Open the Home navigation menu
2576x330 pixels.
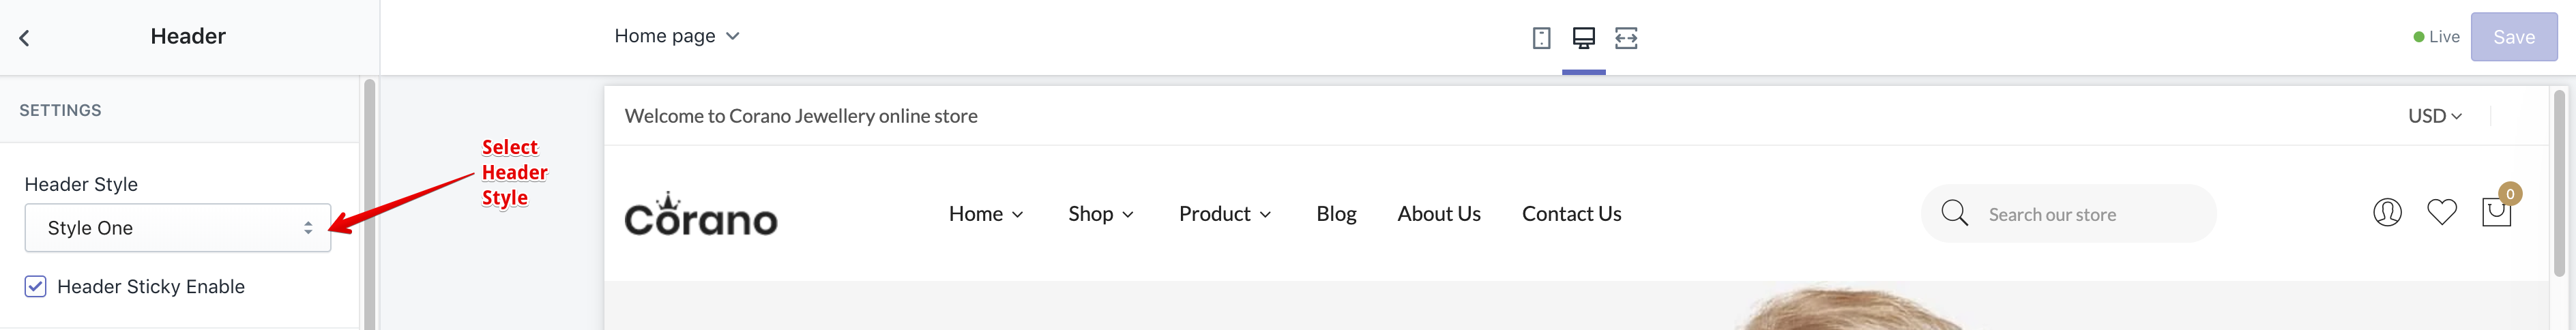point(986,214)
